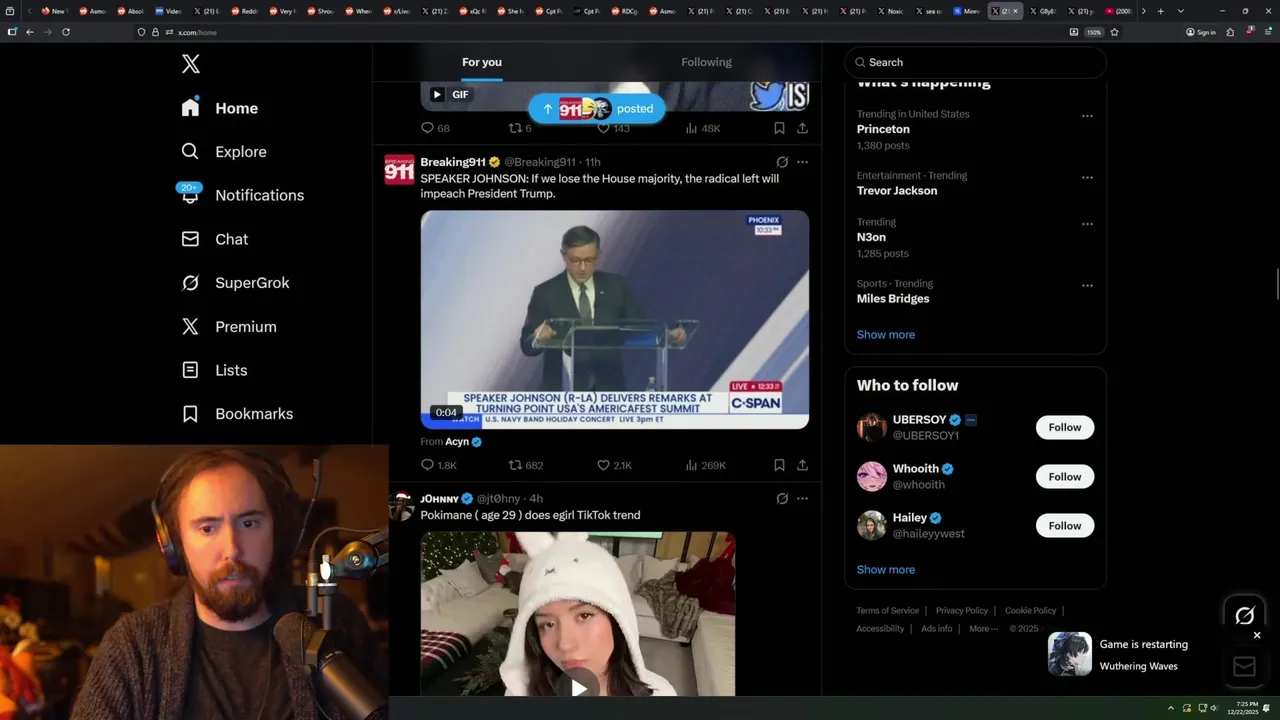The image size is (1280, 720).
Task: Play the Speaker Johnson C-SPAN video
Action: (x=615, y=319)
